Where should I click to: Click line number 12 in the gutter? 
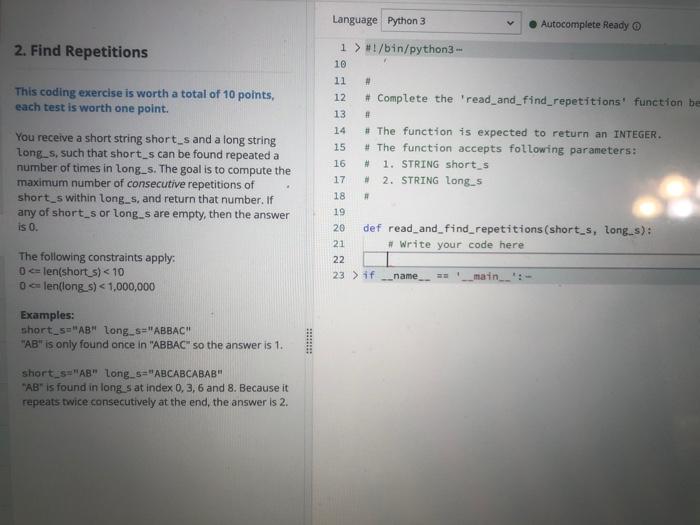coord(340,97)
